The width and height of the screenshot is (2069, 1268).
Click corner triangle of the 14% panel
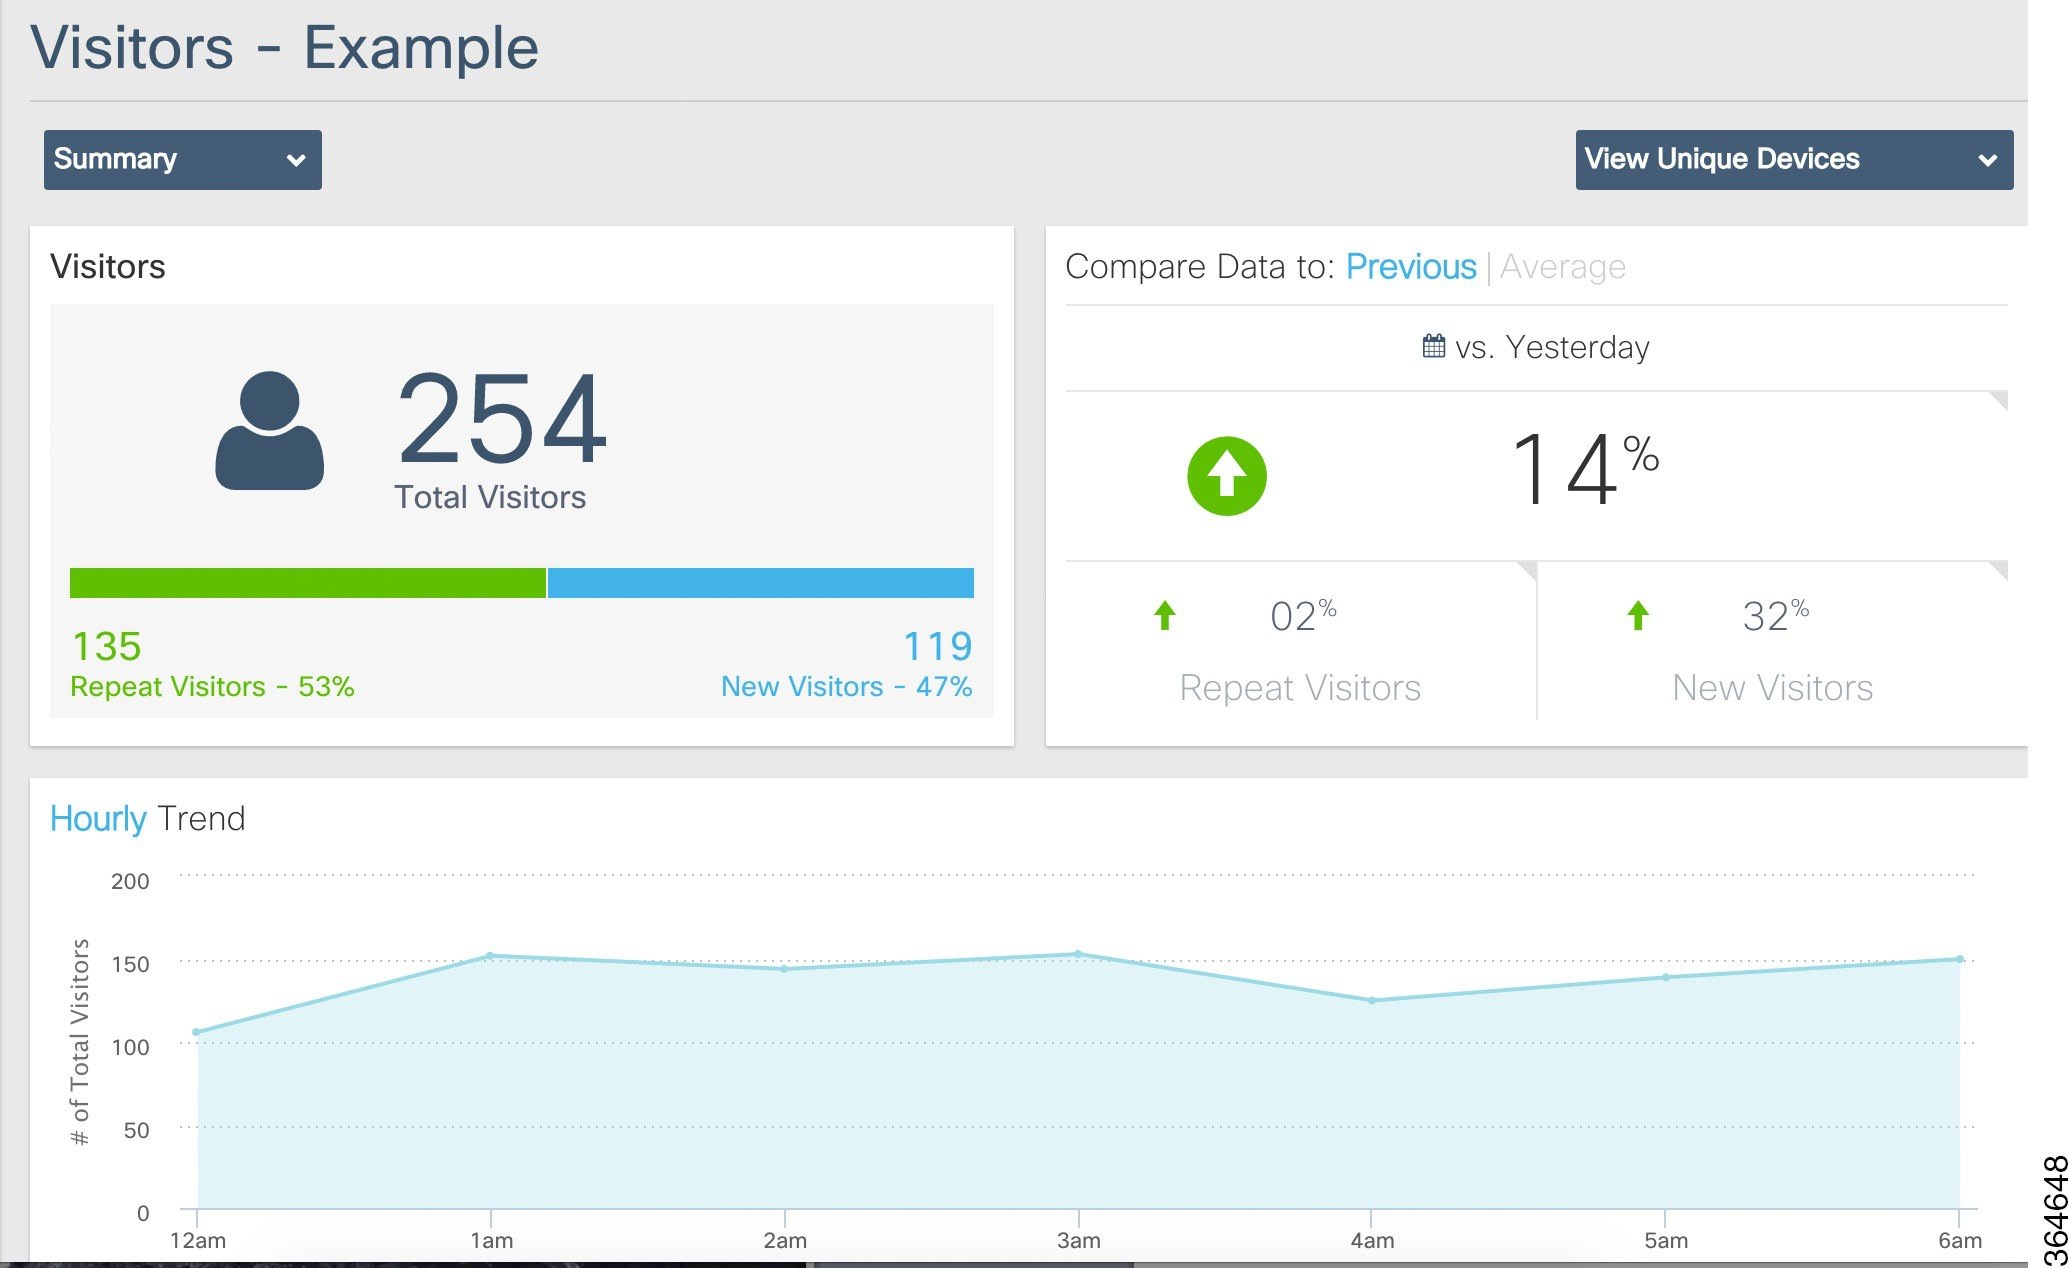(x=2000, y=399)
